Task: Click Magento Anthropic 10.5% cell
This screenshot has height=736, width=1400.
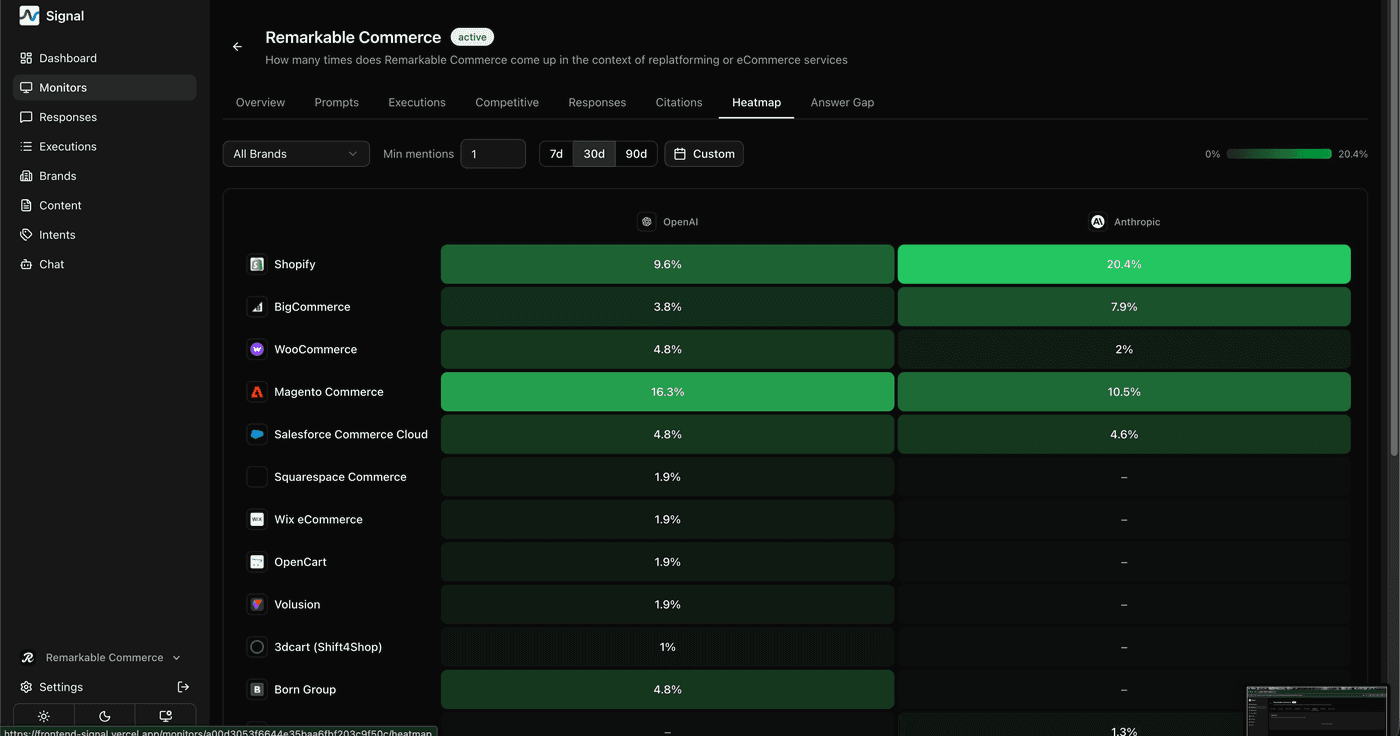Action: [x=1124, y=392]
